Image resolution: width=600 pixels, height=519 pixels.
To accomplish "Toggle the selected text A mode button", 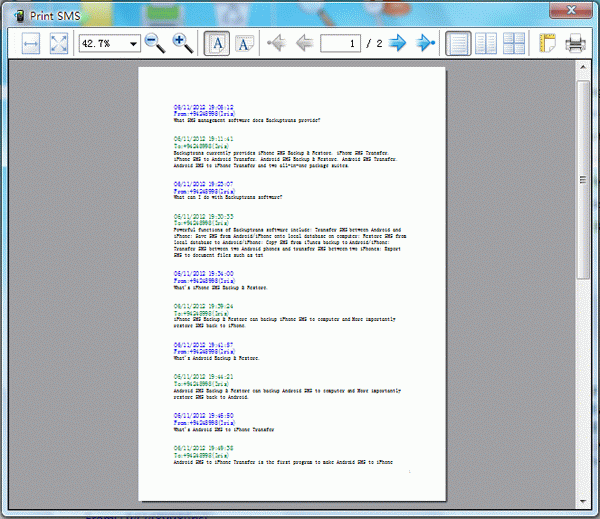I will click(217, 43).
